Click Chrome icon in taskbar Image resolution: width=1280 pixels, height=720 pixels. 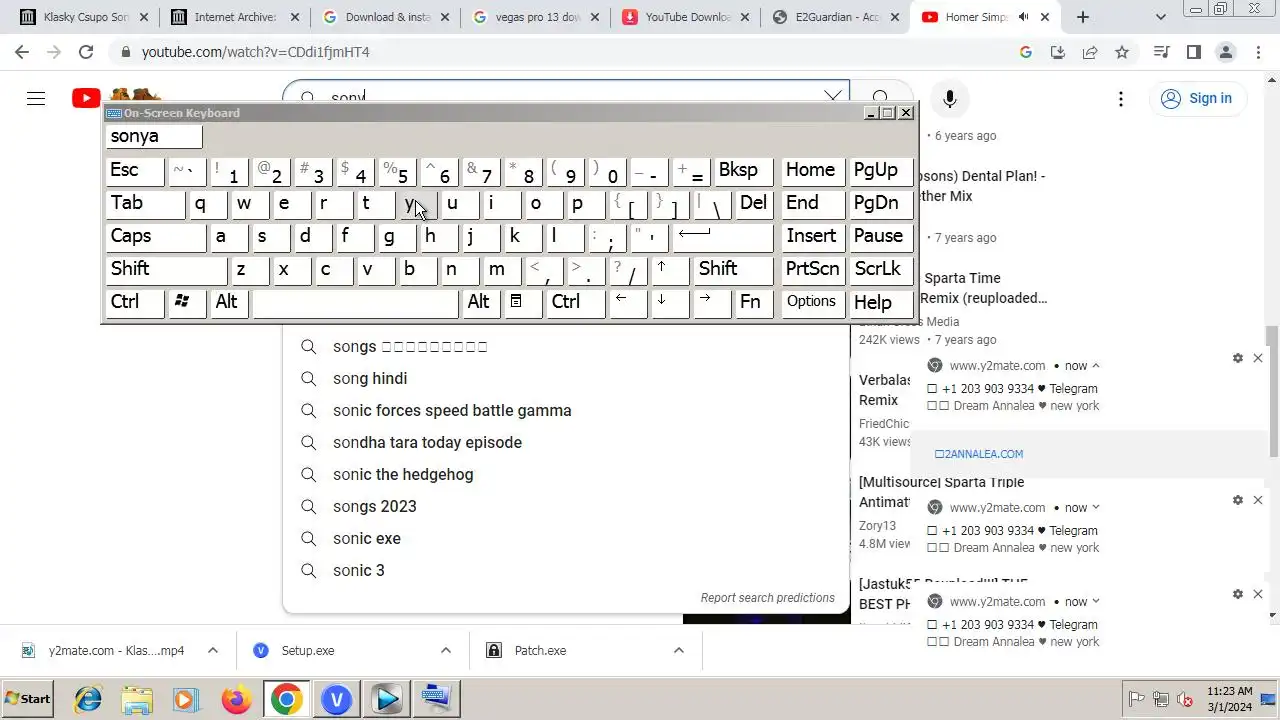[286, 699]
